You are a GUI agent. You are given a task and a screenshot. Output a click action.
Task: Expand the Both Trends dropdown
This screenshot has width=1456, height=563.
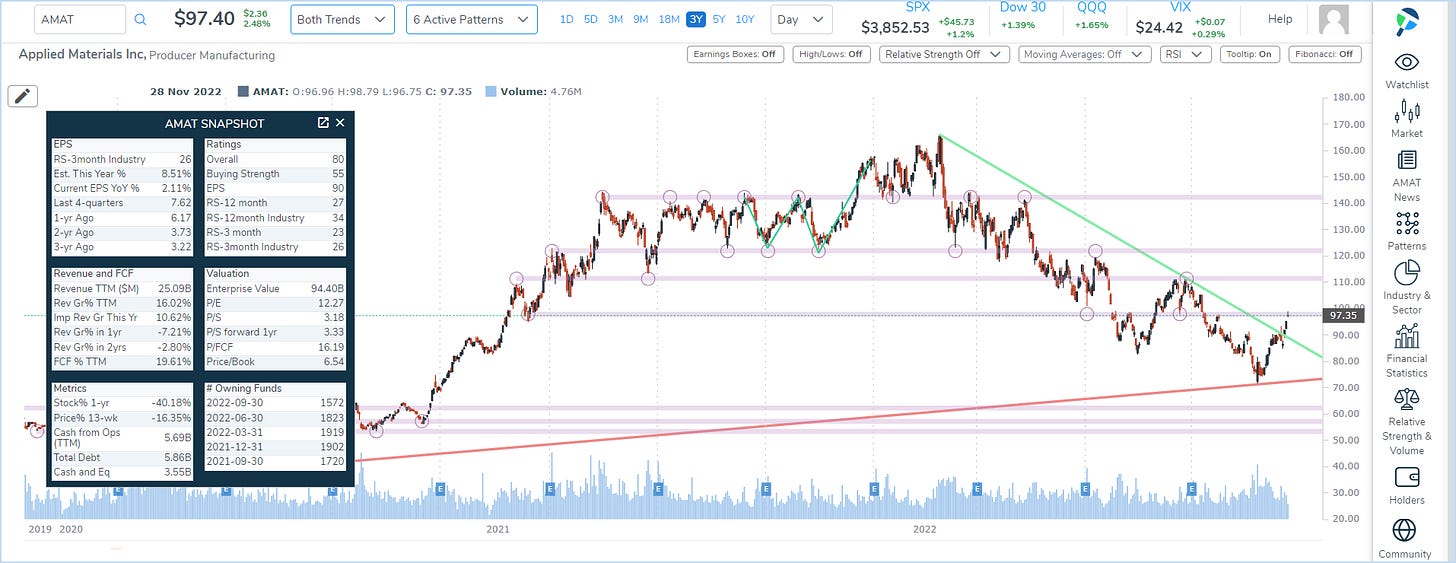[342, 19]
